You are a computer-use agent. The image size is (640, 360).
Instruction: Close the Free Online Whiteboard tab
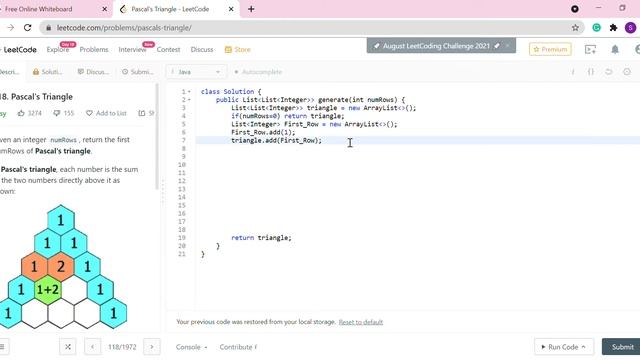[104, 9]
